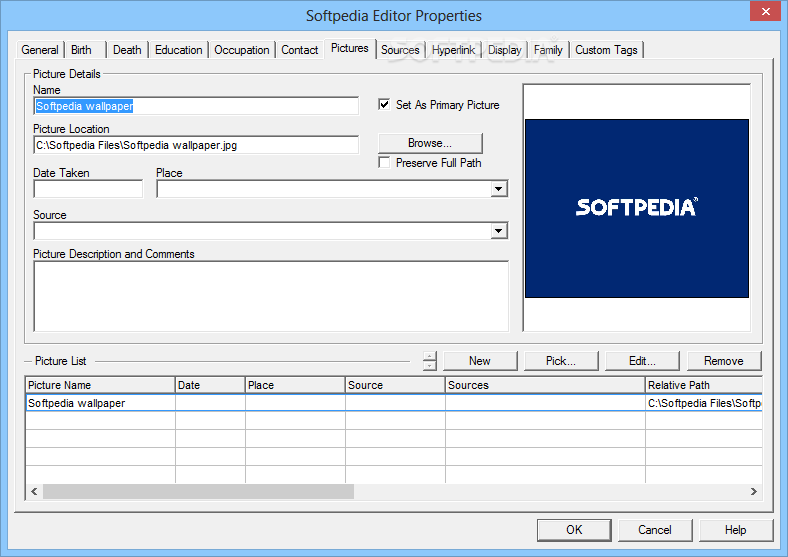Click the Pick... button
Screen dimensions: 788x557
(561, 361)
